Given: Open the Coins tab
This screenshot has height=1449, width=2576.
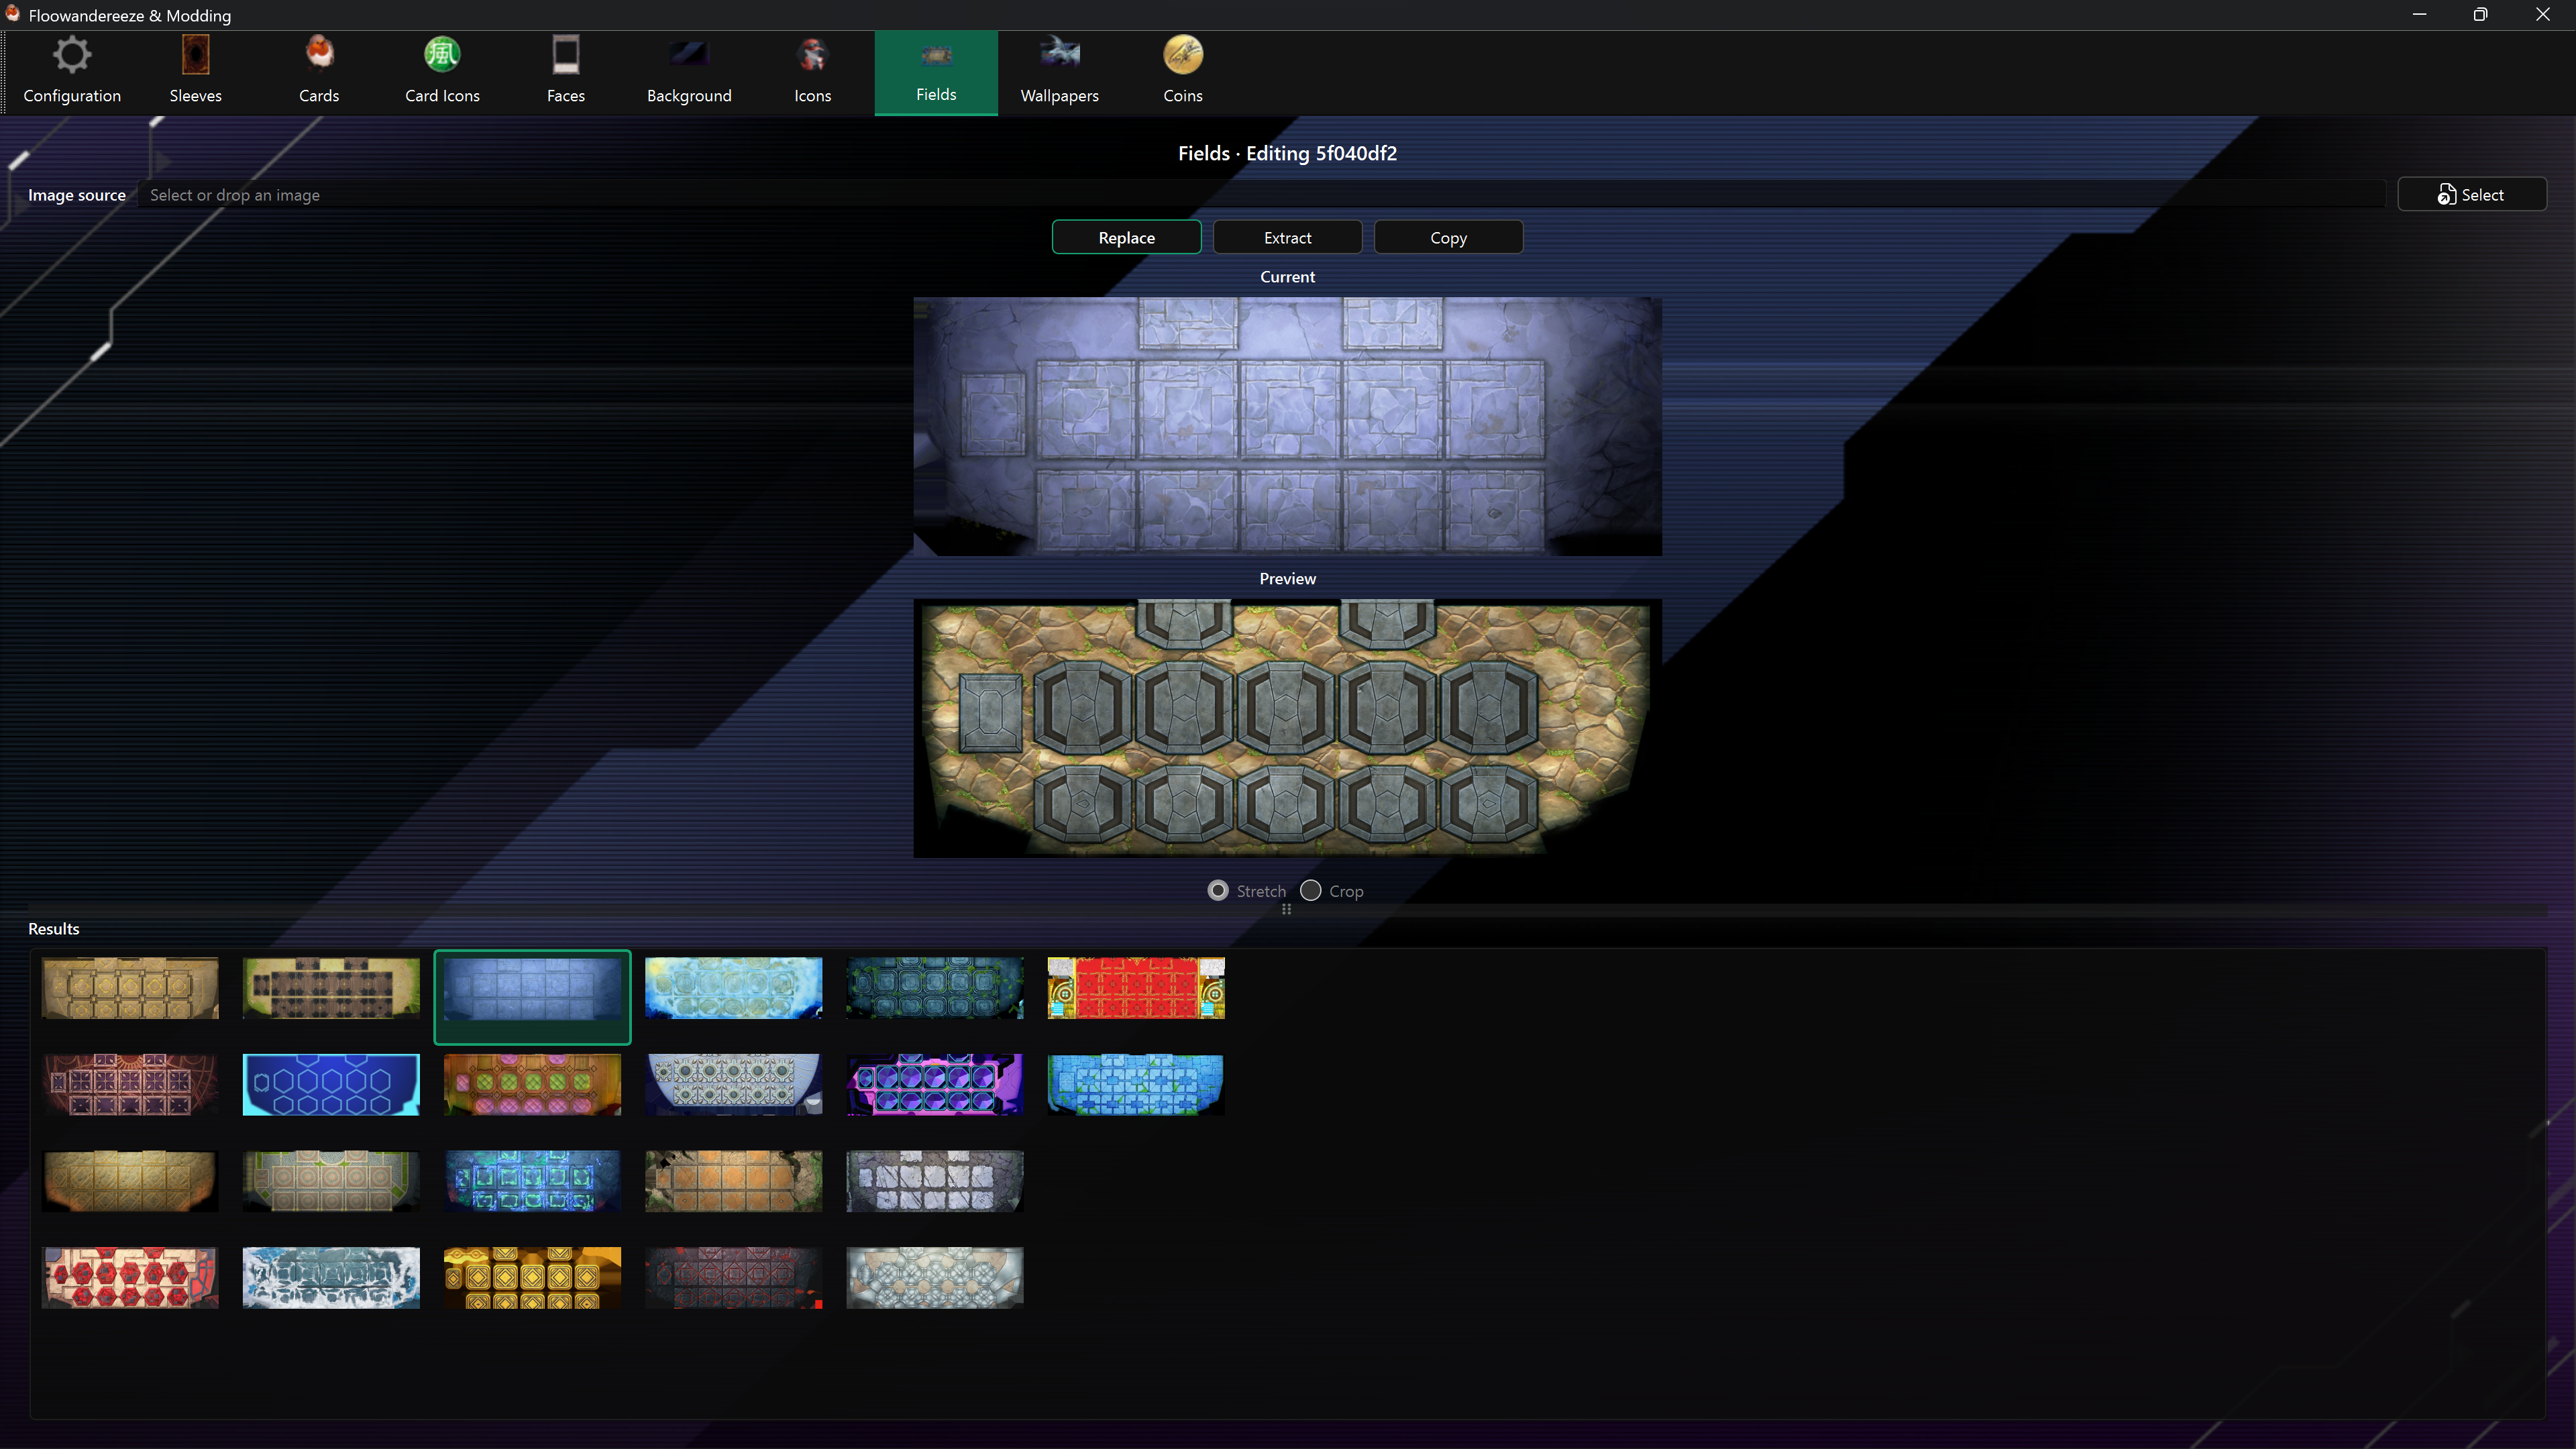Looking at the screenshot, I should tap(1183, 72).
